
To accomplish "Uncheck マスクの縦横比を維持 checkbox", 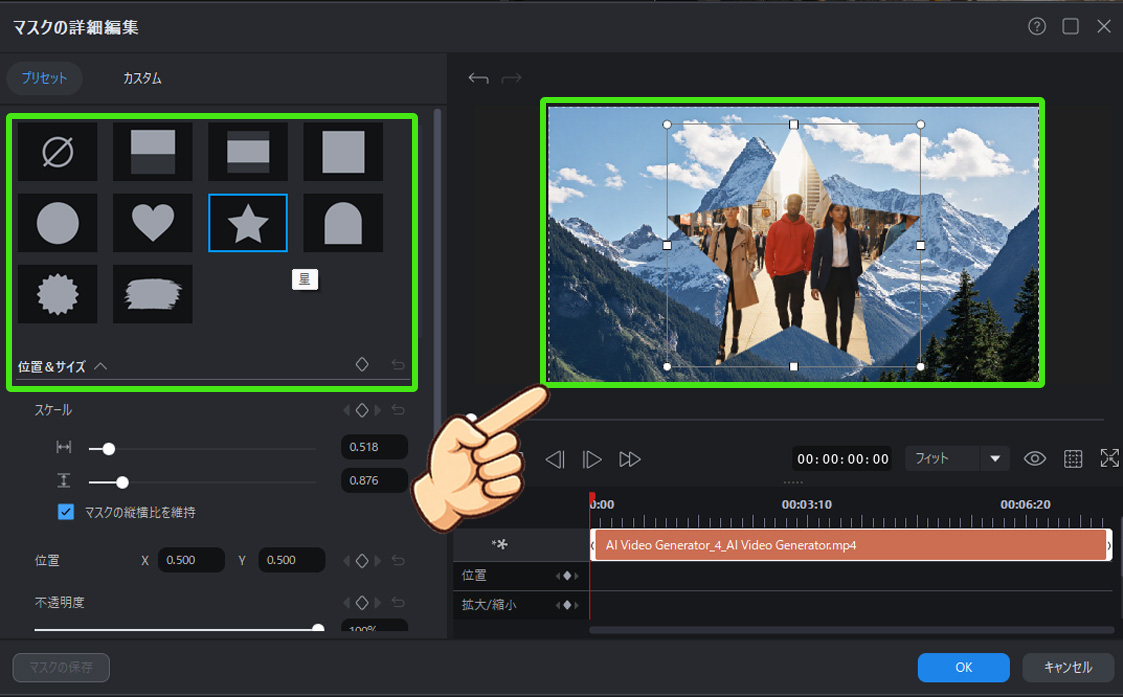I will tap(66, 512).
